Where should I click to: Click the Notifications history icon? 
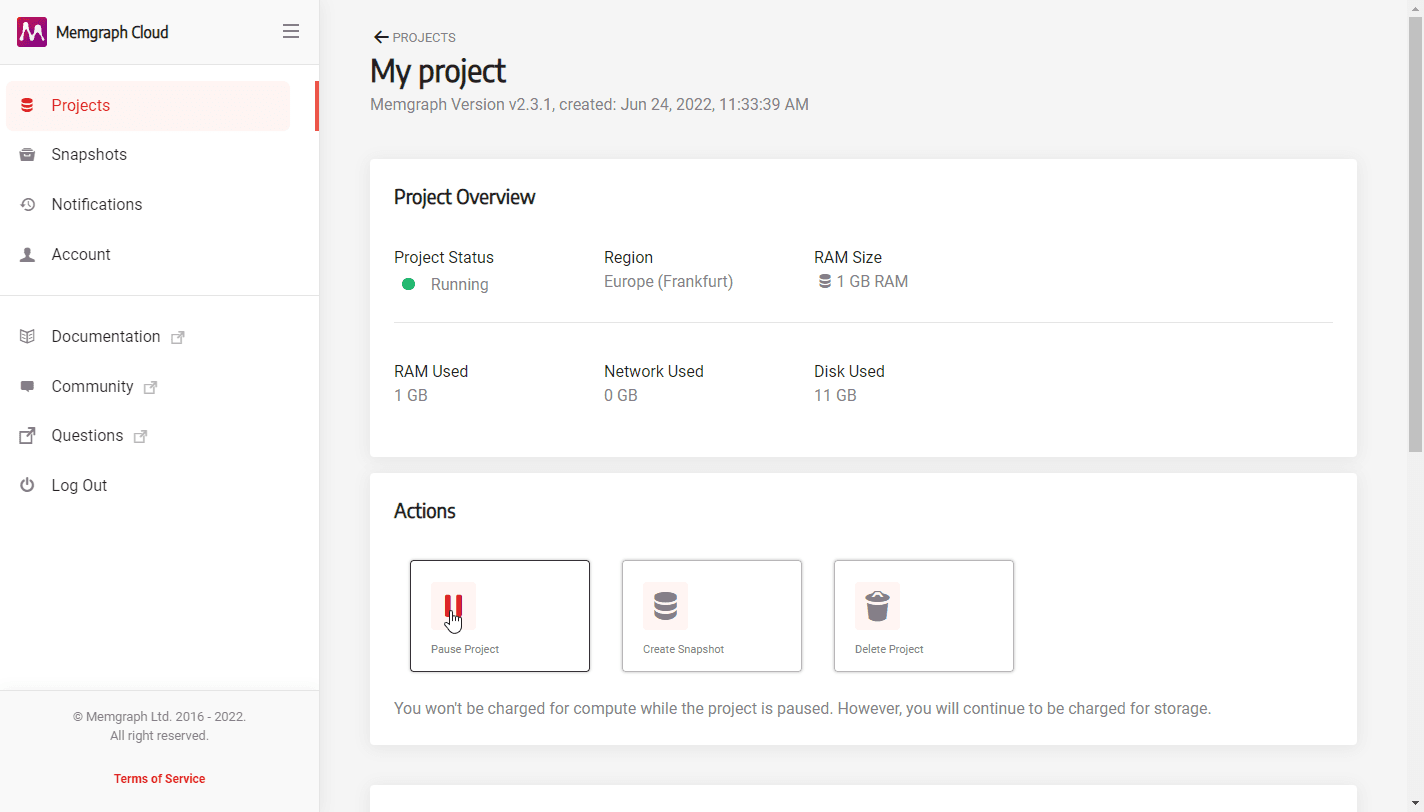point(28,205)
